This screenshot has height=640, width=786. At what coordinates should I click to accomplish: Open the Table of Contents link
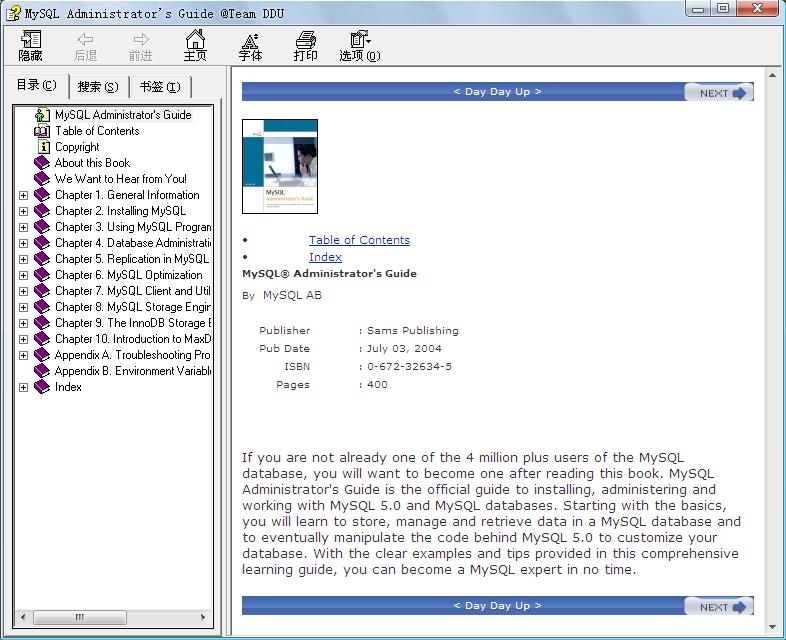(x=359, y=240)
